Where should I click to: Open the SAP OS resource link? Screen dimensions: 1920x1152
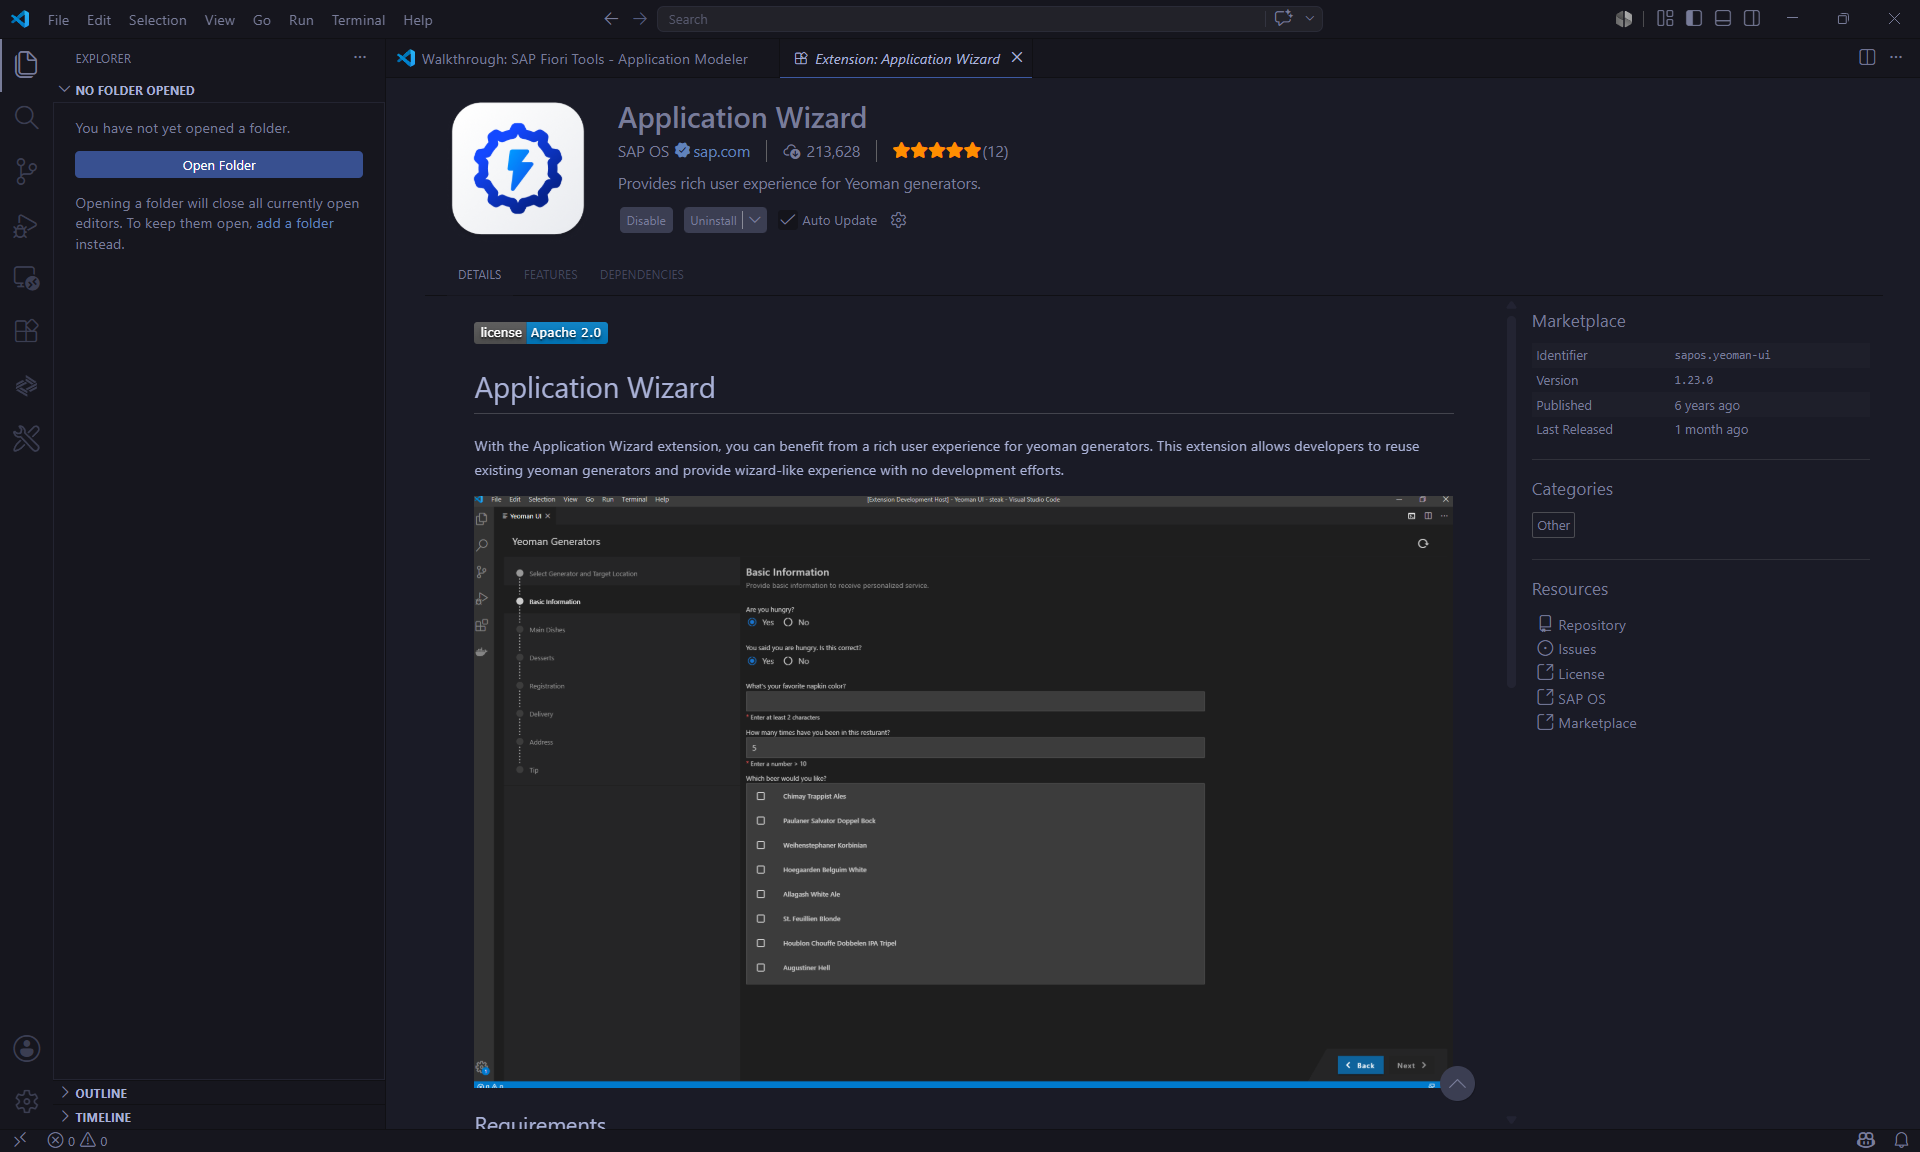[1581, 698]
